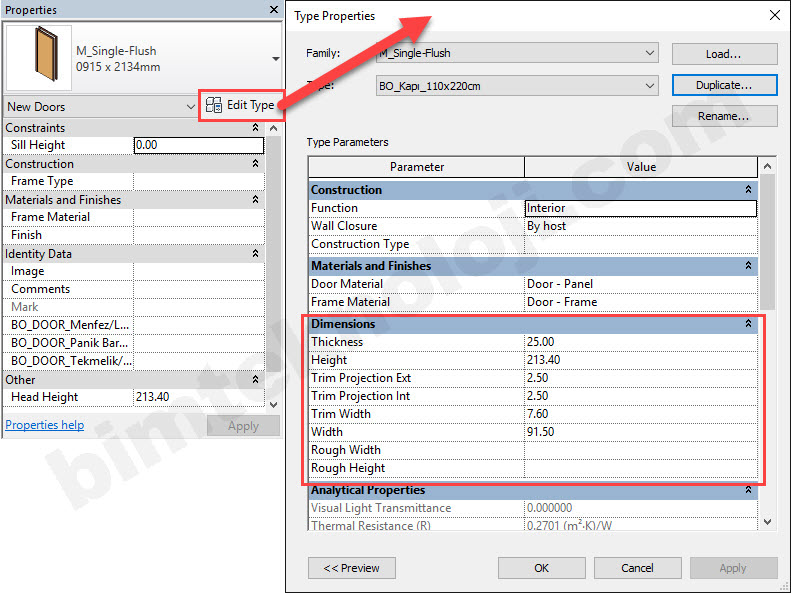Click the Edit Type icon button
This screenshot has height=593, width=791.
click(238, 105)
